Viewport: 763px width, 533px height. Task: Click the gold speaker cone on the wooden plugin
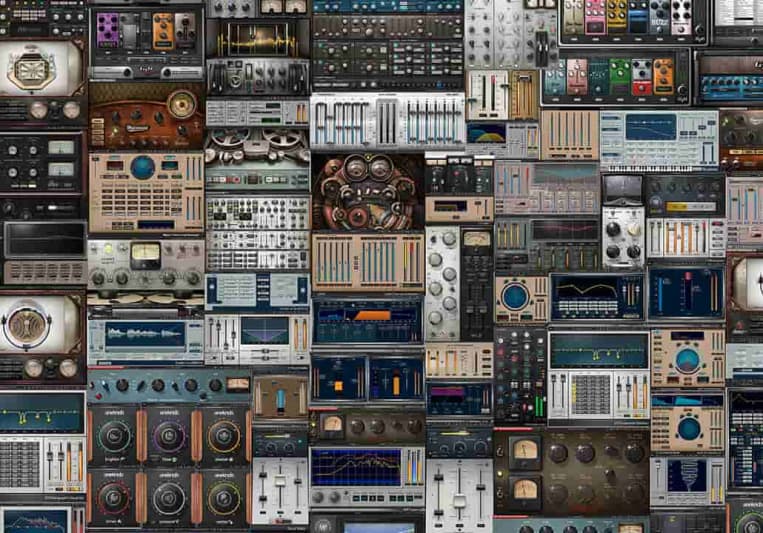[182, 104]
